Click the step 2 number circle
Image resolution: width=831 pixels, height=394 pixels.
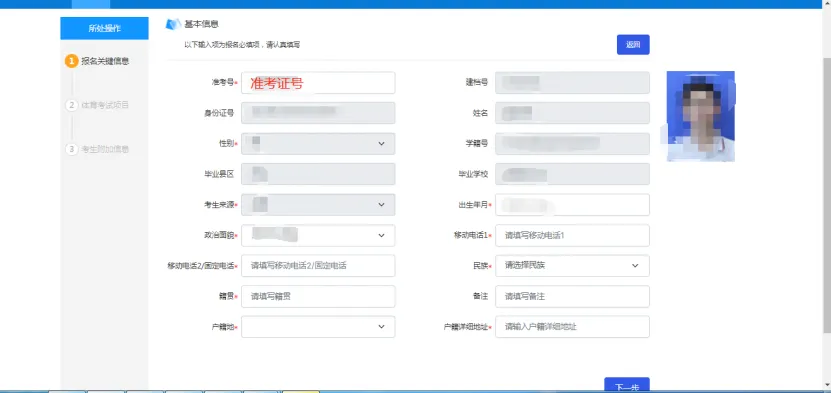(x=72, y=105)
